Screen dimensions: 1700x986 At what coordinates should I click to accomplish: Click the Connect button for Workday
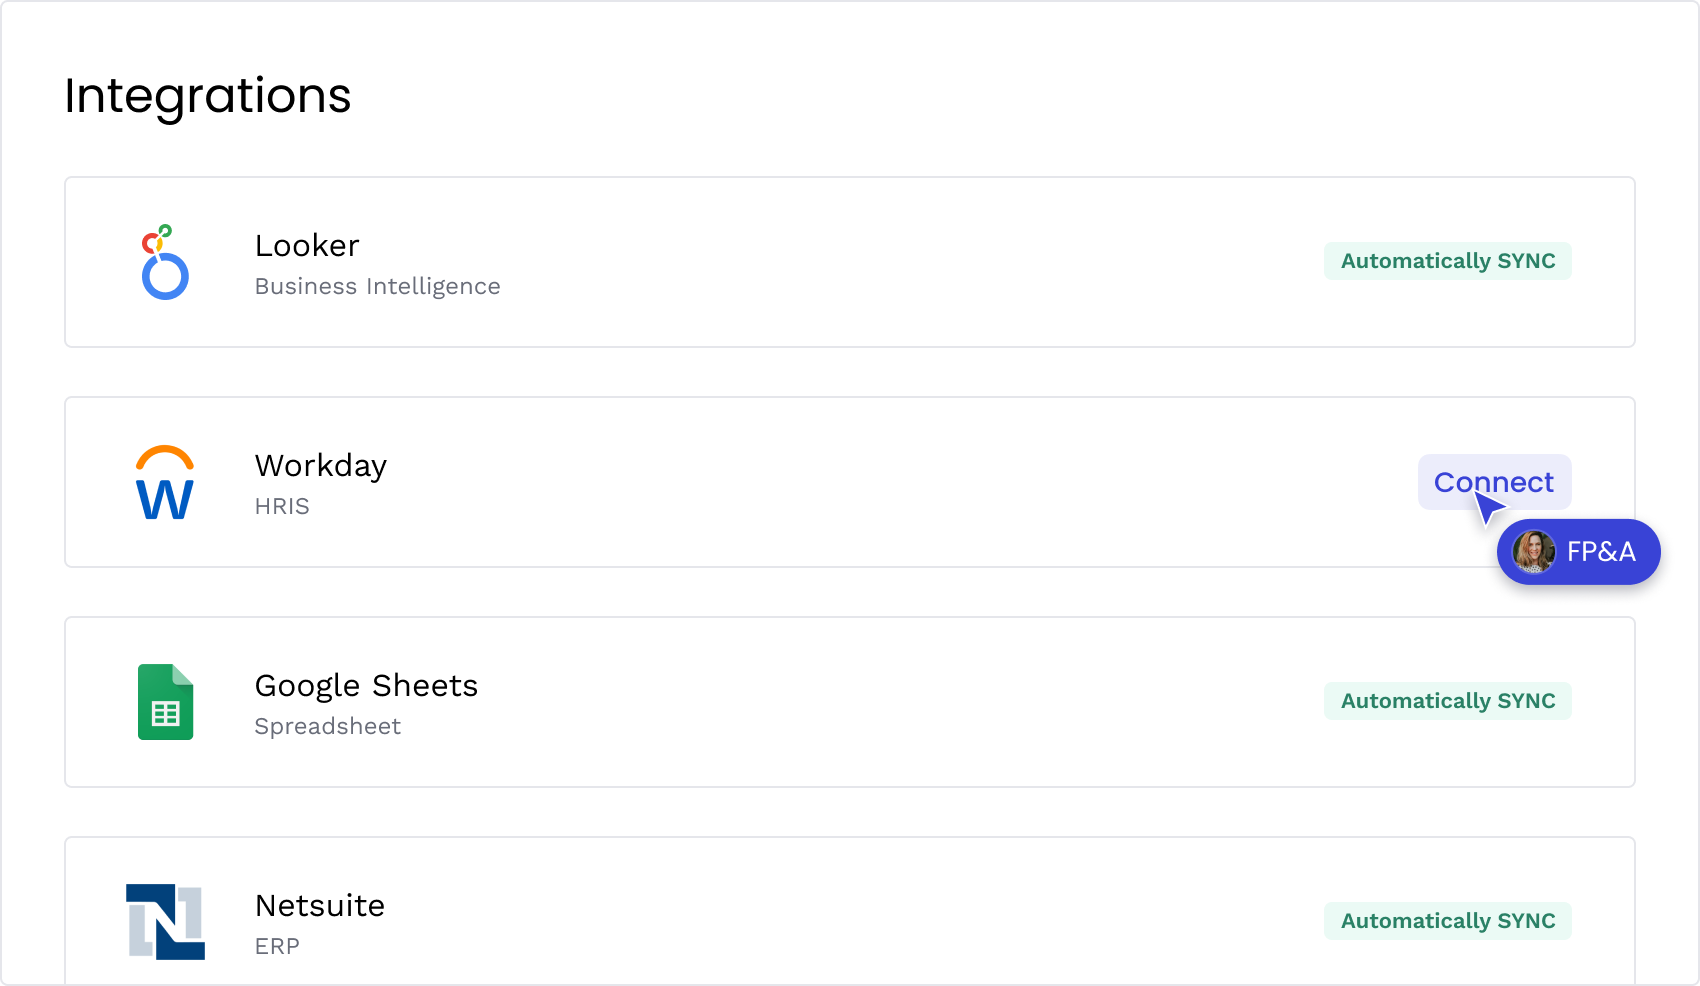1494,481
